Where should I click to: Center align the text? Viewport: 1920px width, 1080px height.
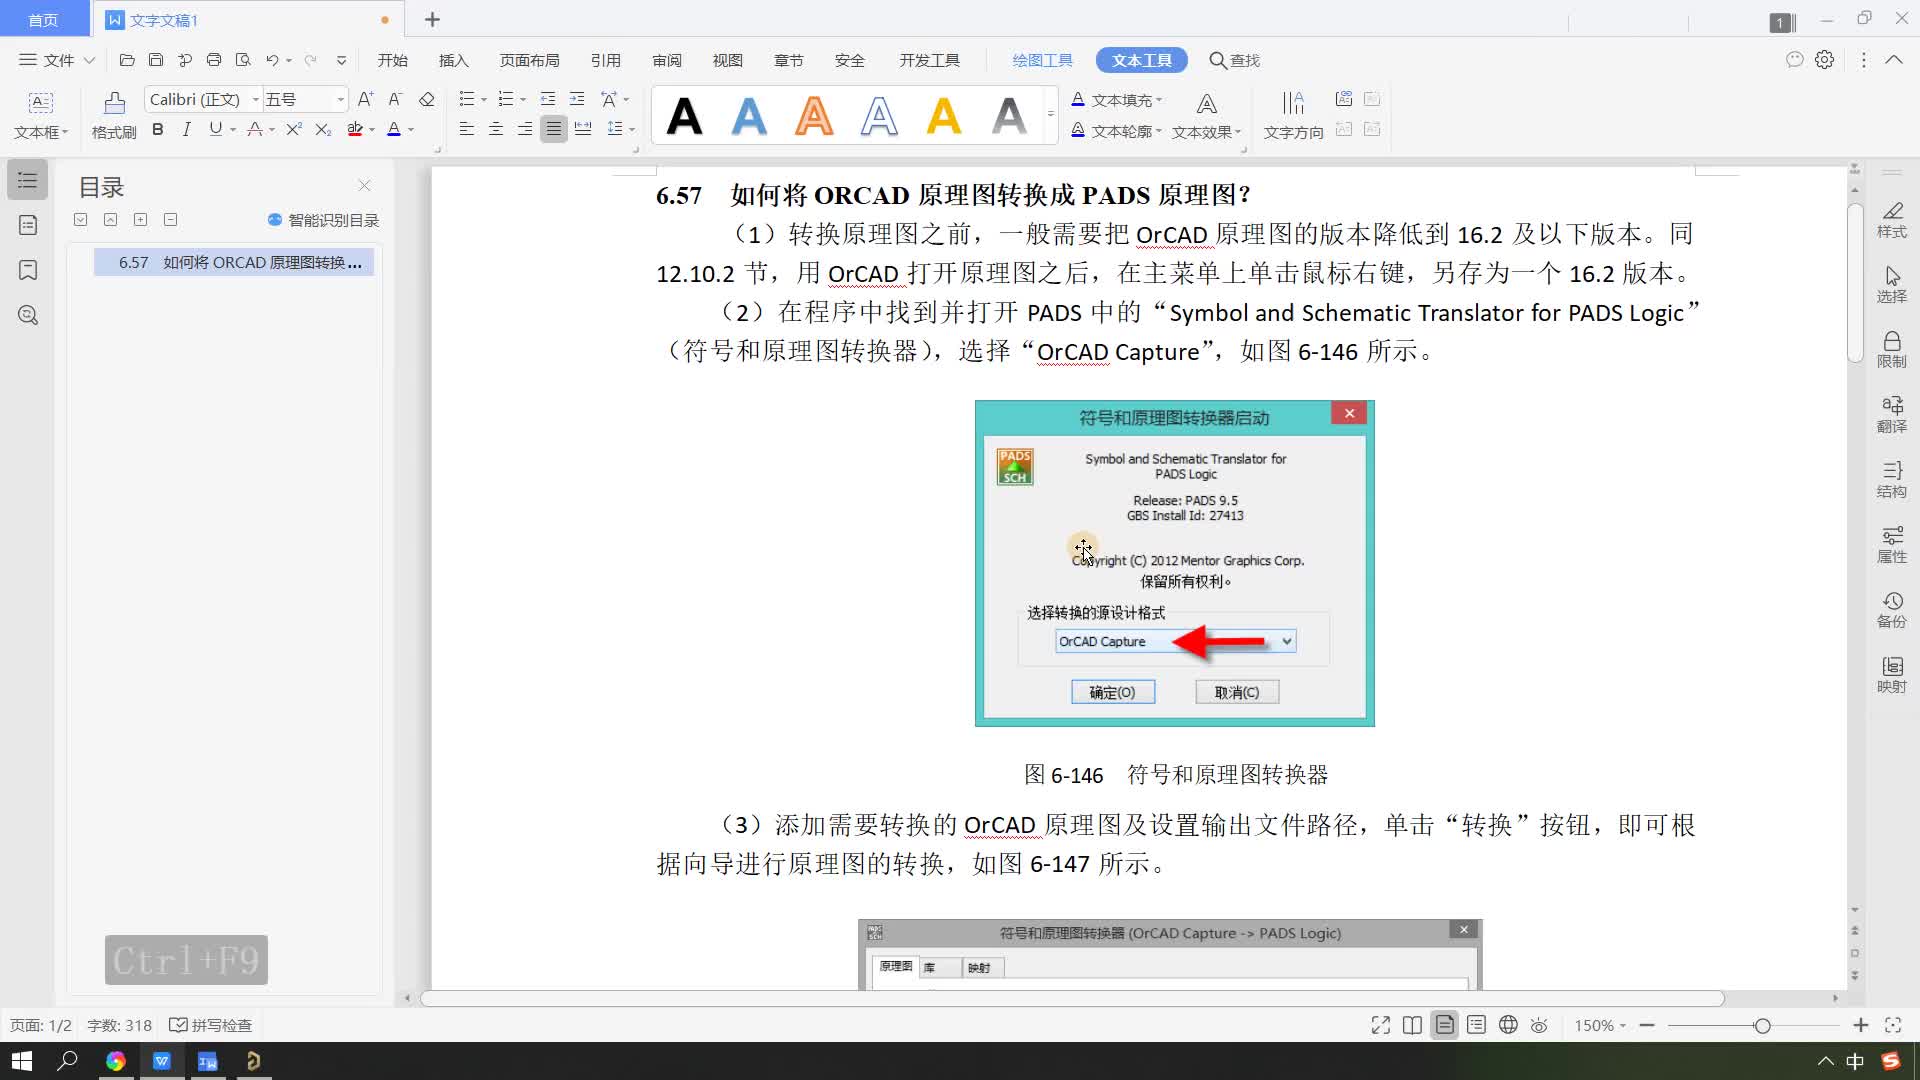pos(495,129)
